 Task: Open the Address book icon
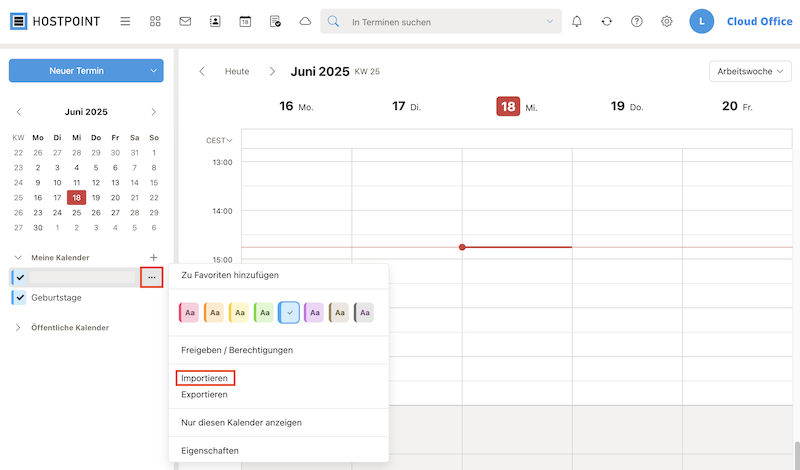pos(215,21)
